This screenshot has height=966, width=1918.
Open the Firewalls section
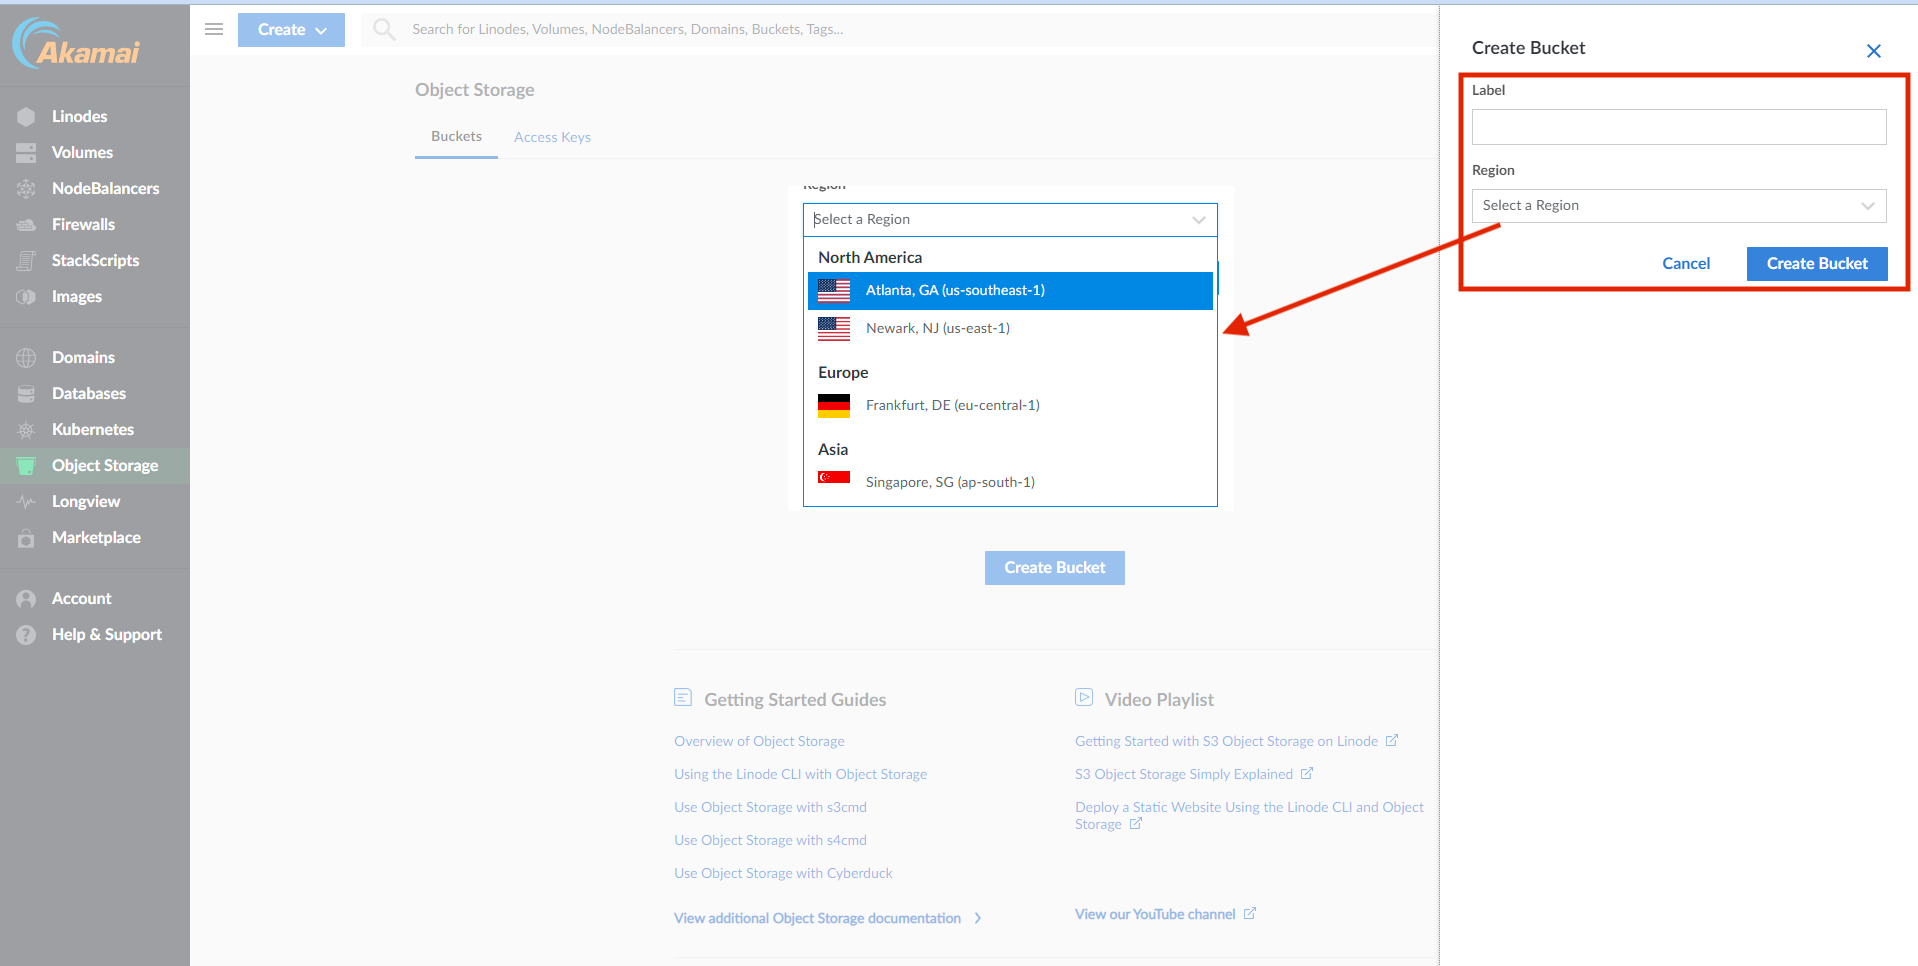click(x=95, y=224)
